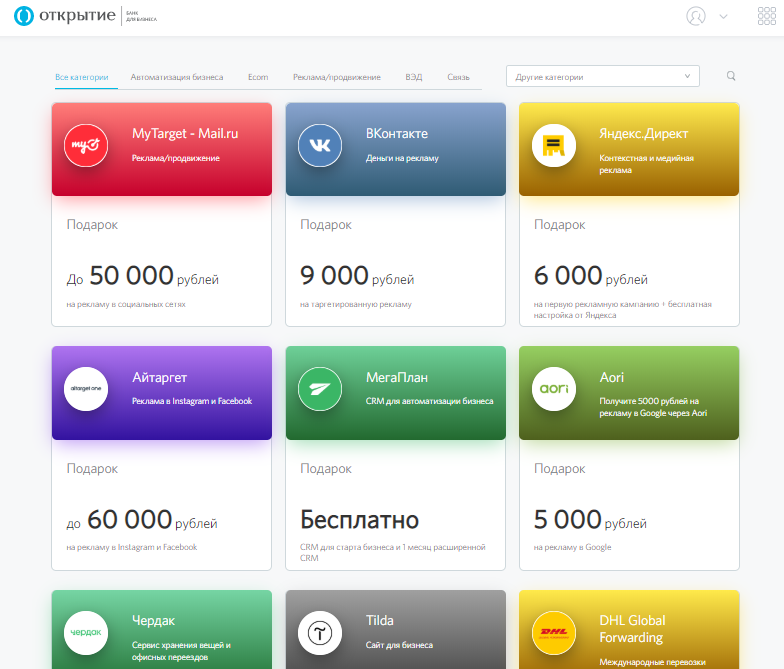The height and width of the screenshot is (669, 784).
Task: Click 'Деньги на рекламу' subtitle
Action: point(402,158)
